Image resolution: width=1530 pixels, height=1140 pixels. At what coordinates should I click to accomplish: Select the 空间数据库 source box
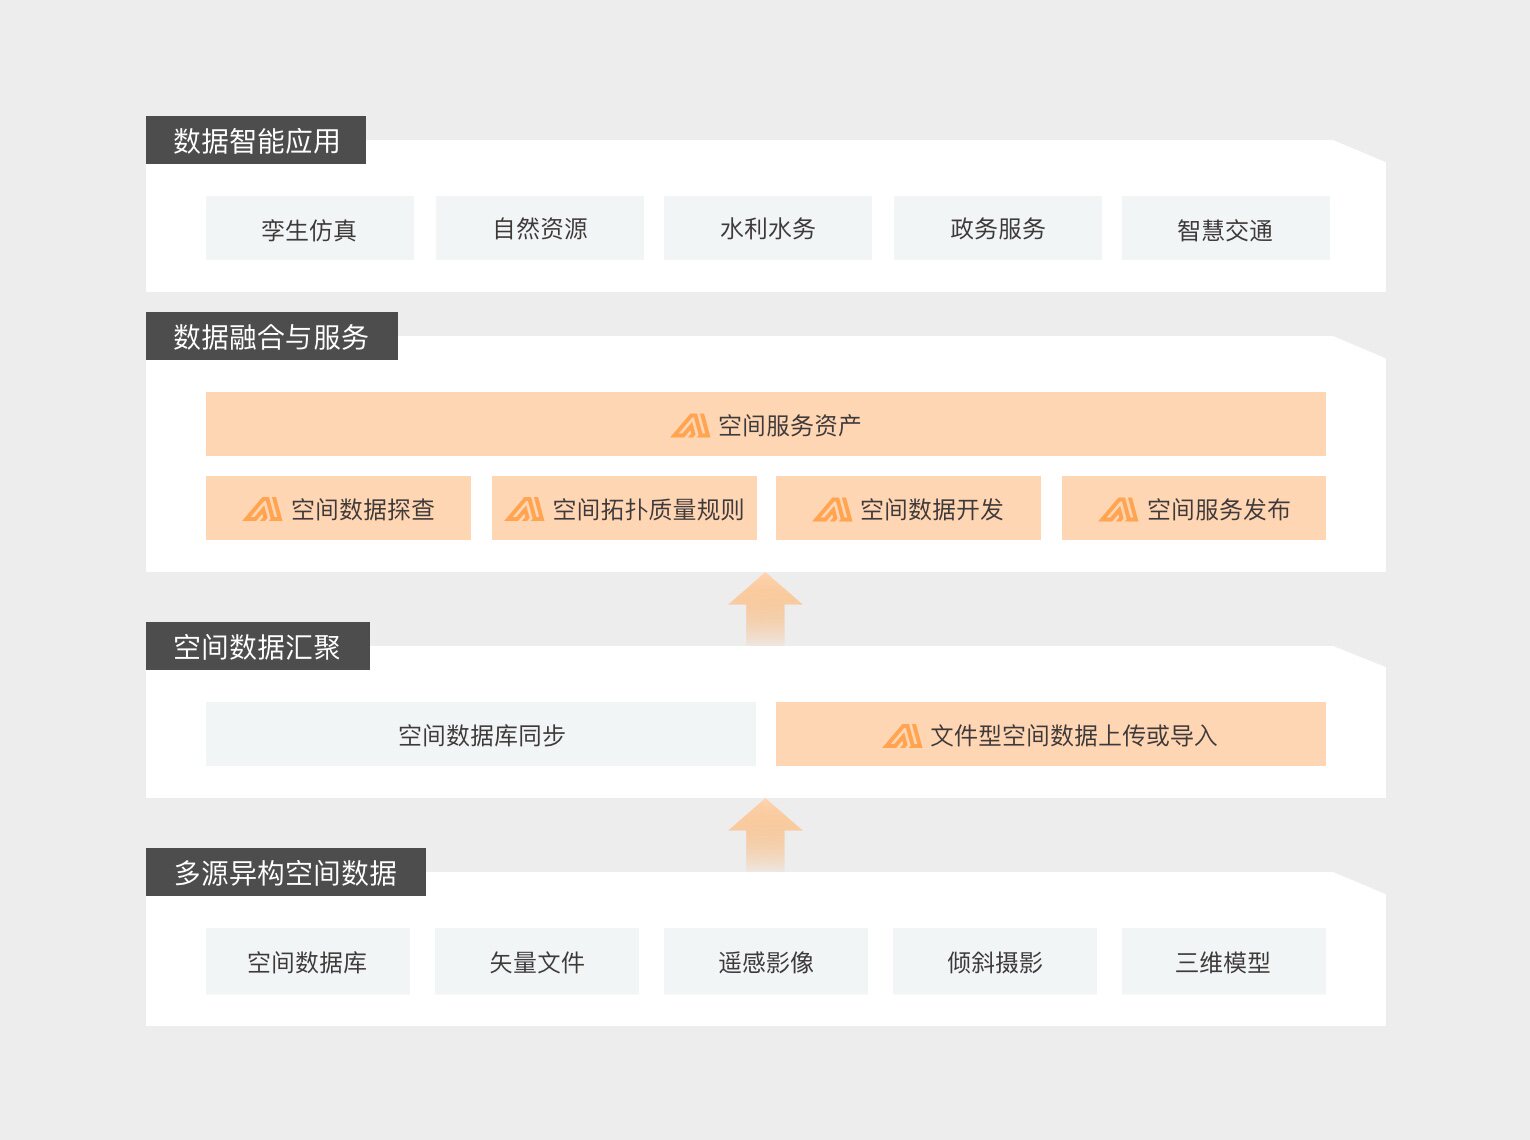(308, 961)
